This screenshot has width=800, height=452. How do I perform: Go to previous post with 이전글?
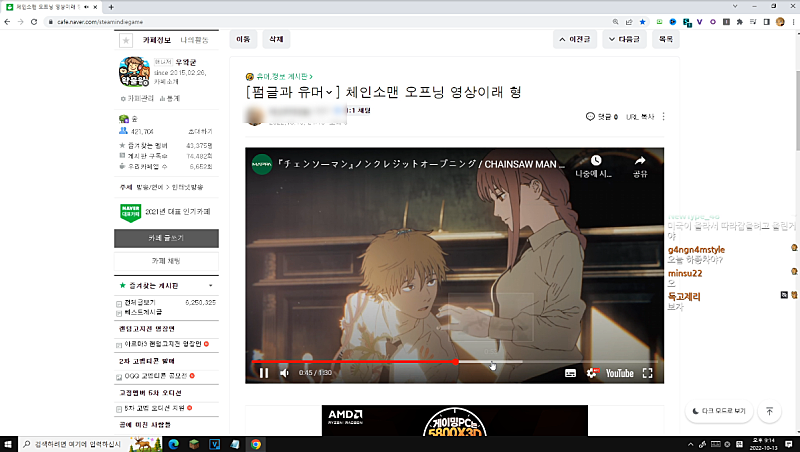[574, 39]
